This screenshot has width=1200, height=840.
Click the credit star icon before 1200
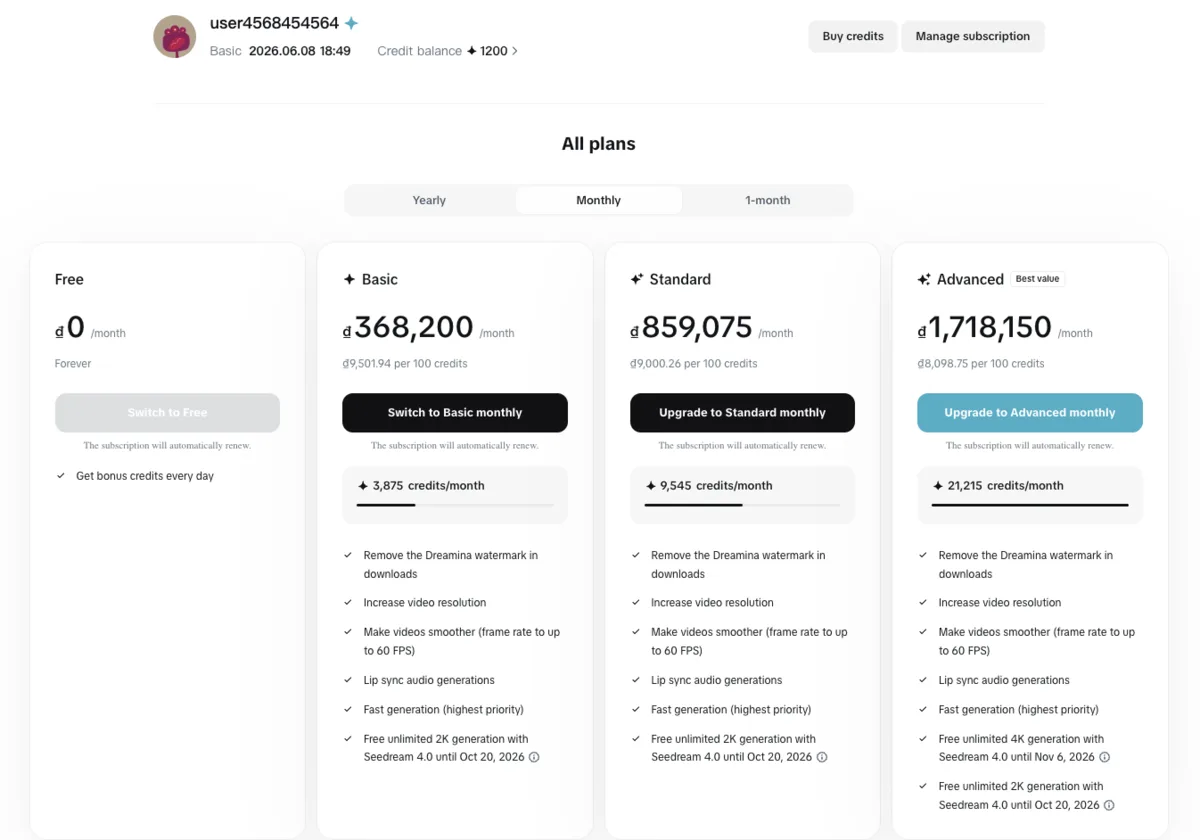click(472, 50)
